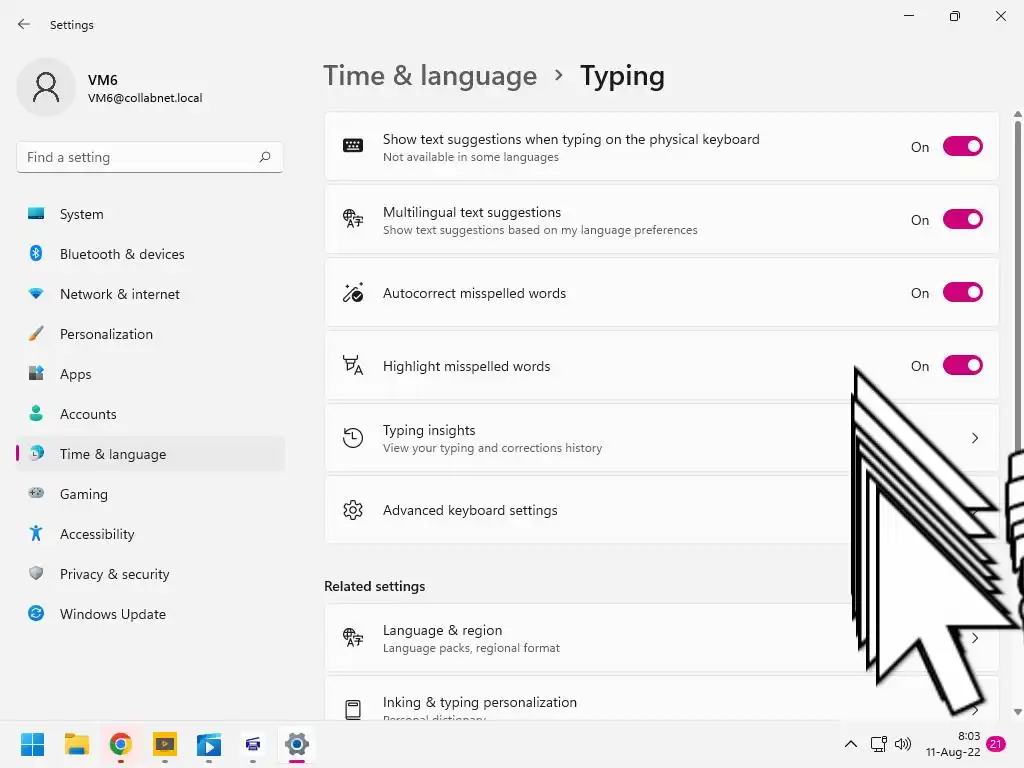This screenshot has width=1024, height=768.
Task: Open the VM6 user profile avatar
Action: [x=46, y=87]
